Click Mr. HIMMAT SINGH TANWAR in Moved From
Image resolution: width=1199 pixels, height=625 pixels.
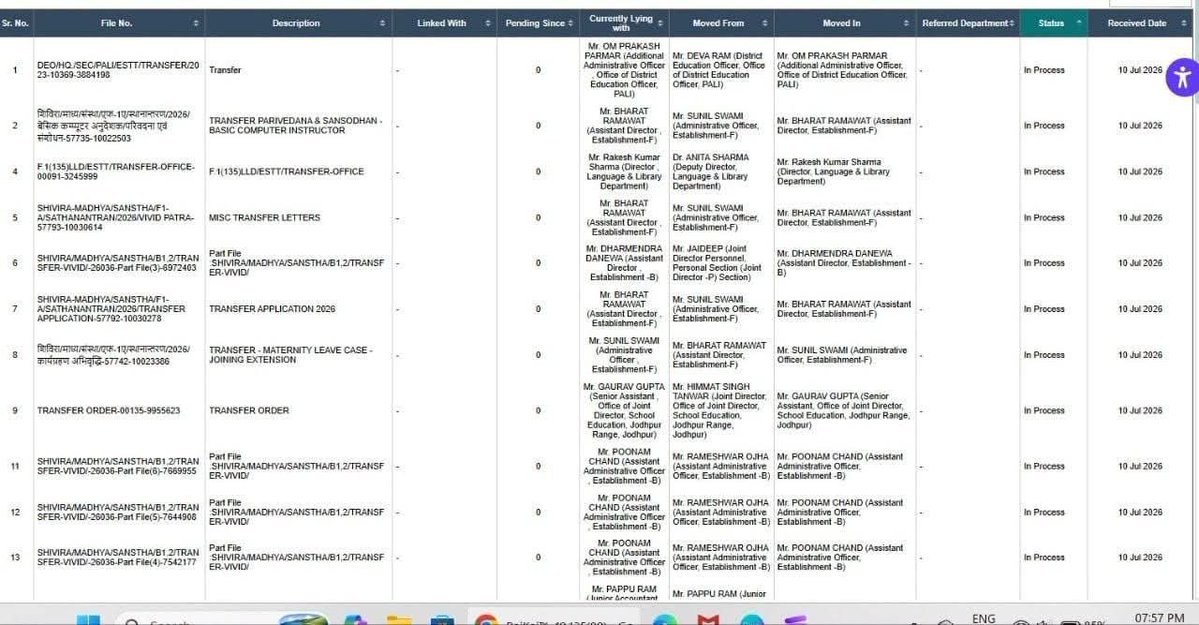pyautogui.click(x=720, y=411)
